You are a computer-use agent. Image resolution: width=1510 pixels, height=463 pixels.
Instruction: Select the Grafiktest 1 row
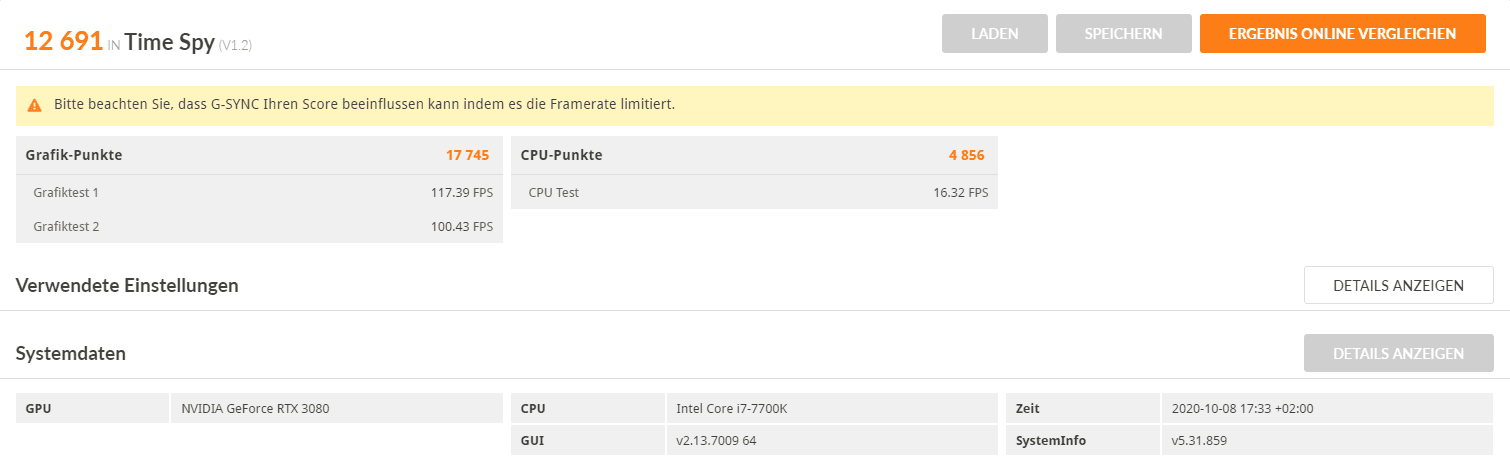point(259,192)
